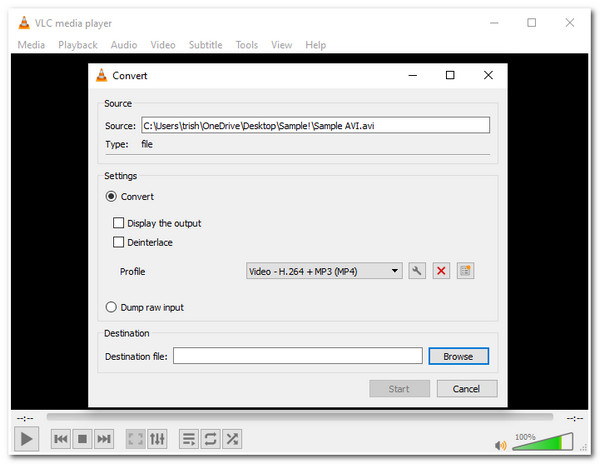Image resolution: width=600 pixels, height=464 pixels.
Task: Open the Playback menu
Action: click(78, 45)
